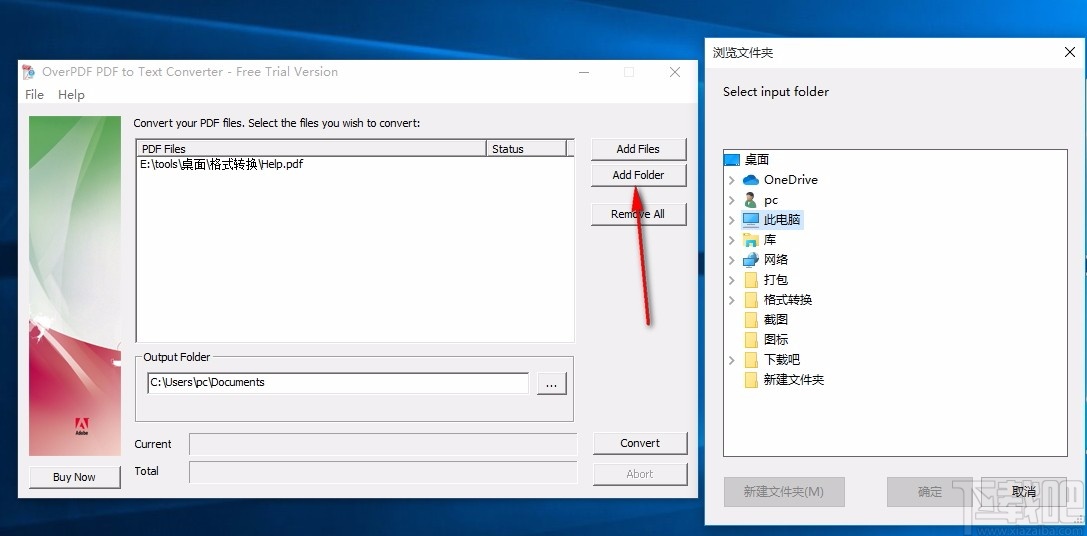Expand the 库 tree node
Screen dimensions: 1087x536
(732, 240)
